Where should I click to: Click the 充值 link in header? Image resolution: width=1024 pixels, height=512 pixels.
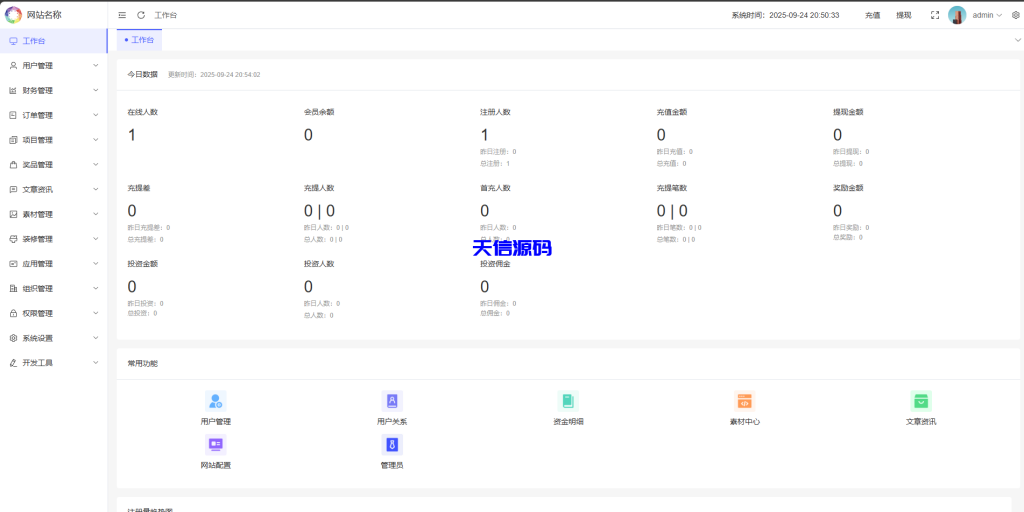tap(872, 15)
